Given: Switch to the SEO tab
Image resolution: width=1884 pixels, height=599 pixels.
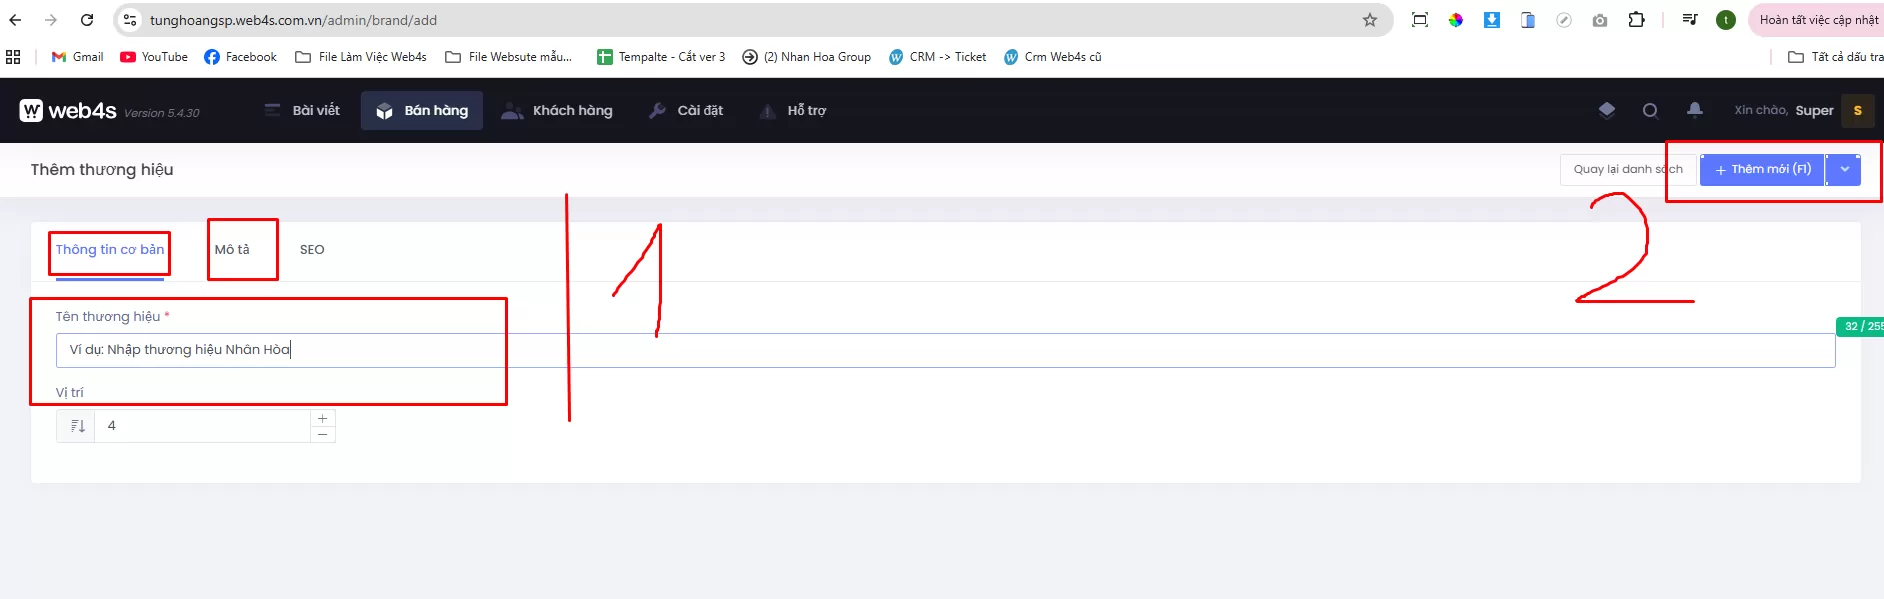Looking at the screenshot, I should click(312, 250).
